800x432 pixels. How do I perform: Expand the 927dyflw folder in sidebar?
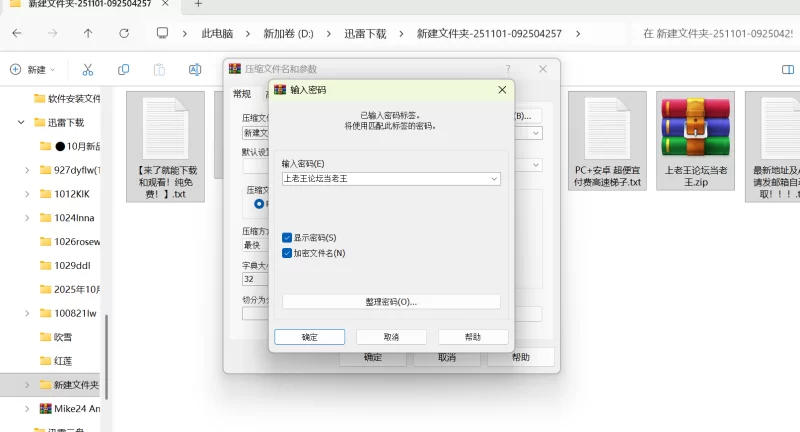click(27, 170)
